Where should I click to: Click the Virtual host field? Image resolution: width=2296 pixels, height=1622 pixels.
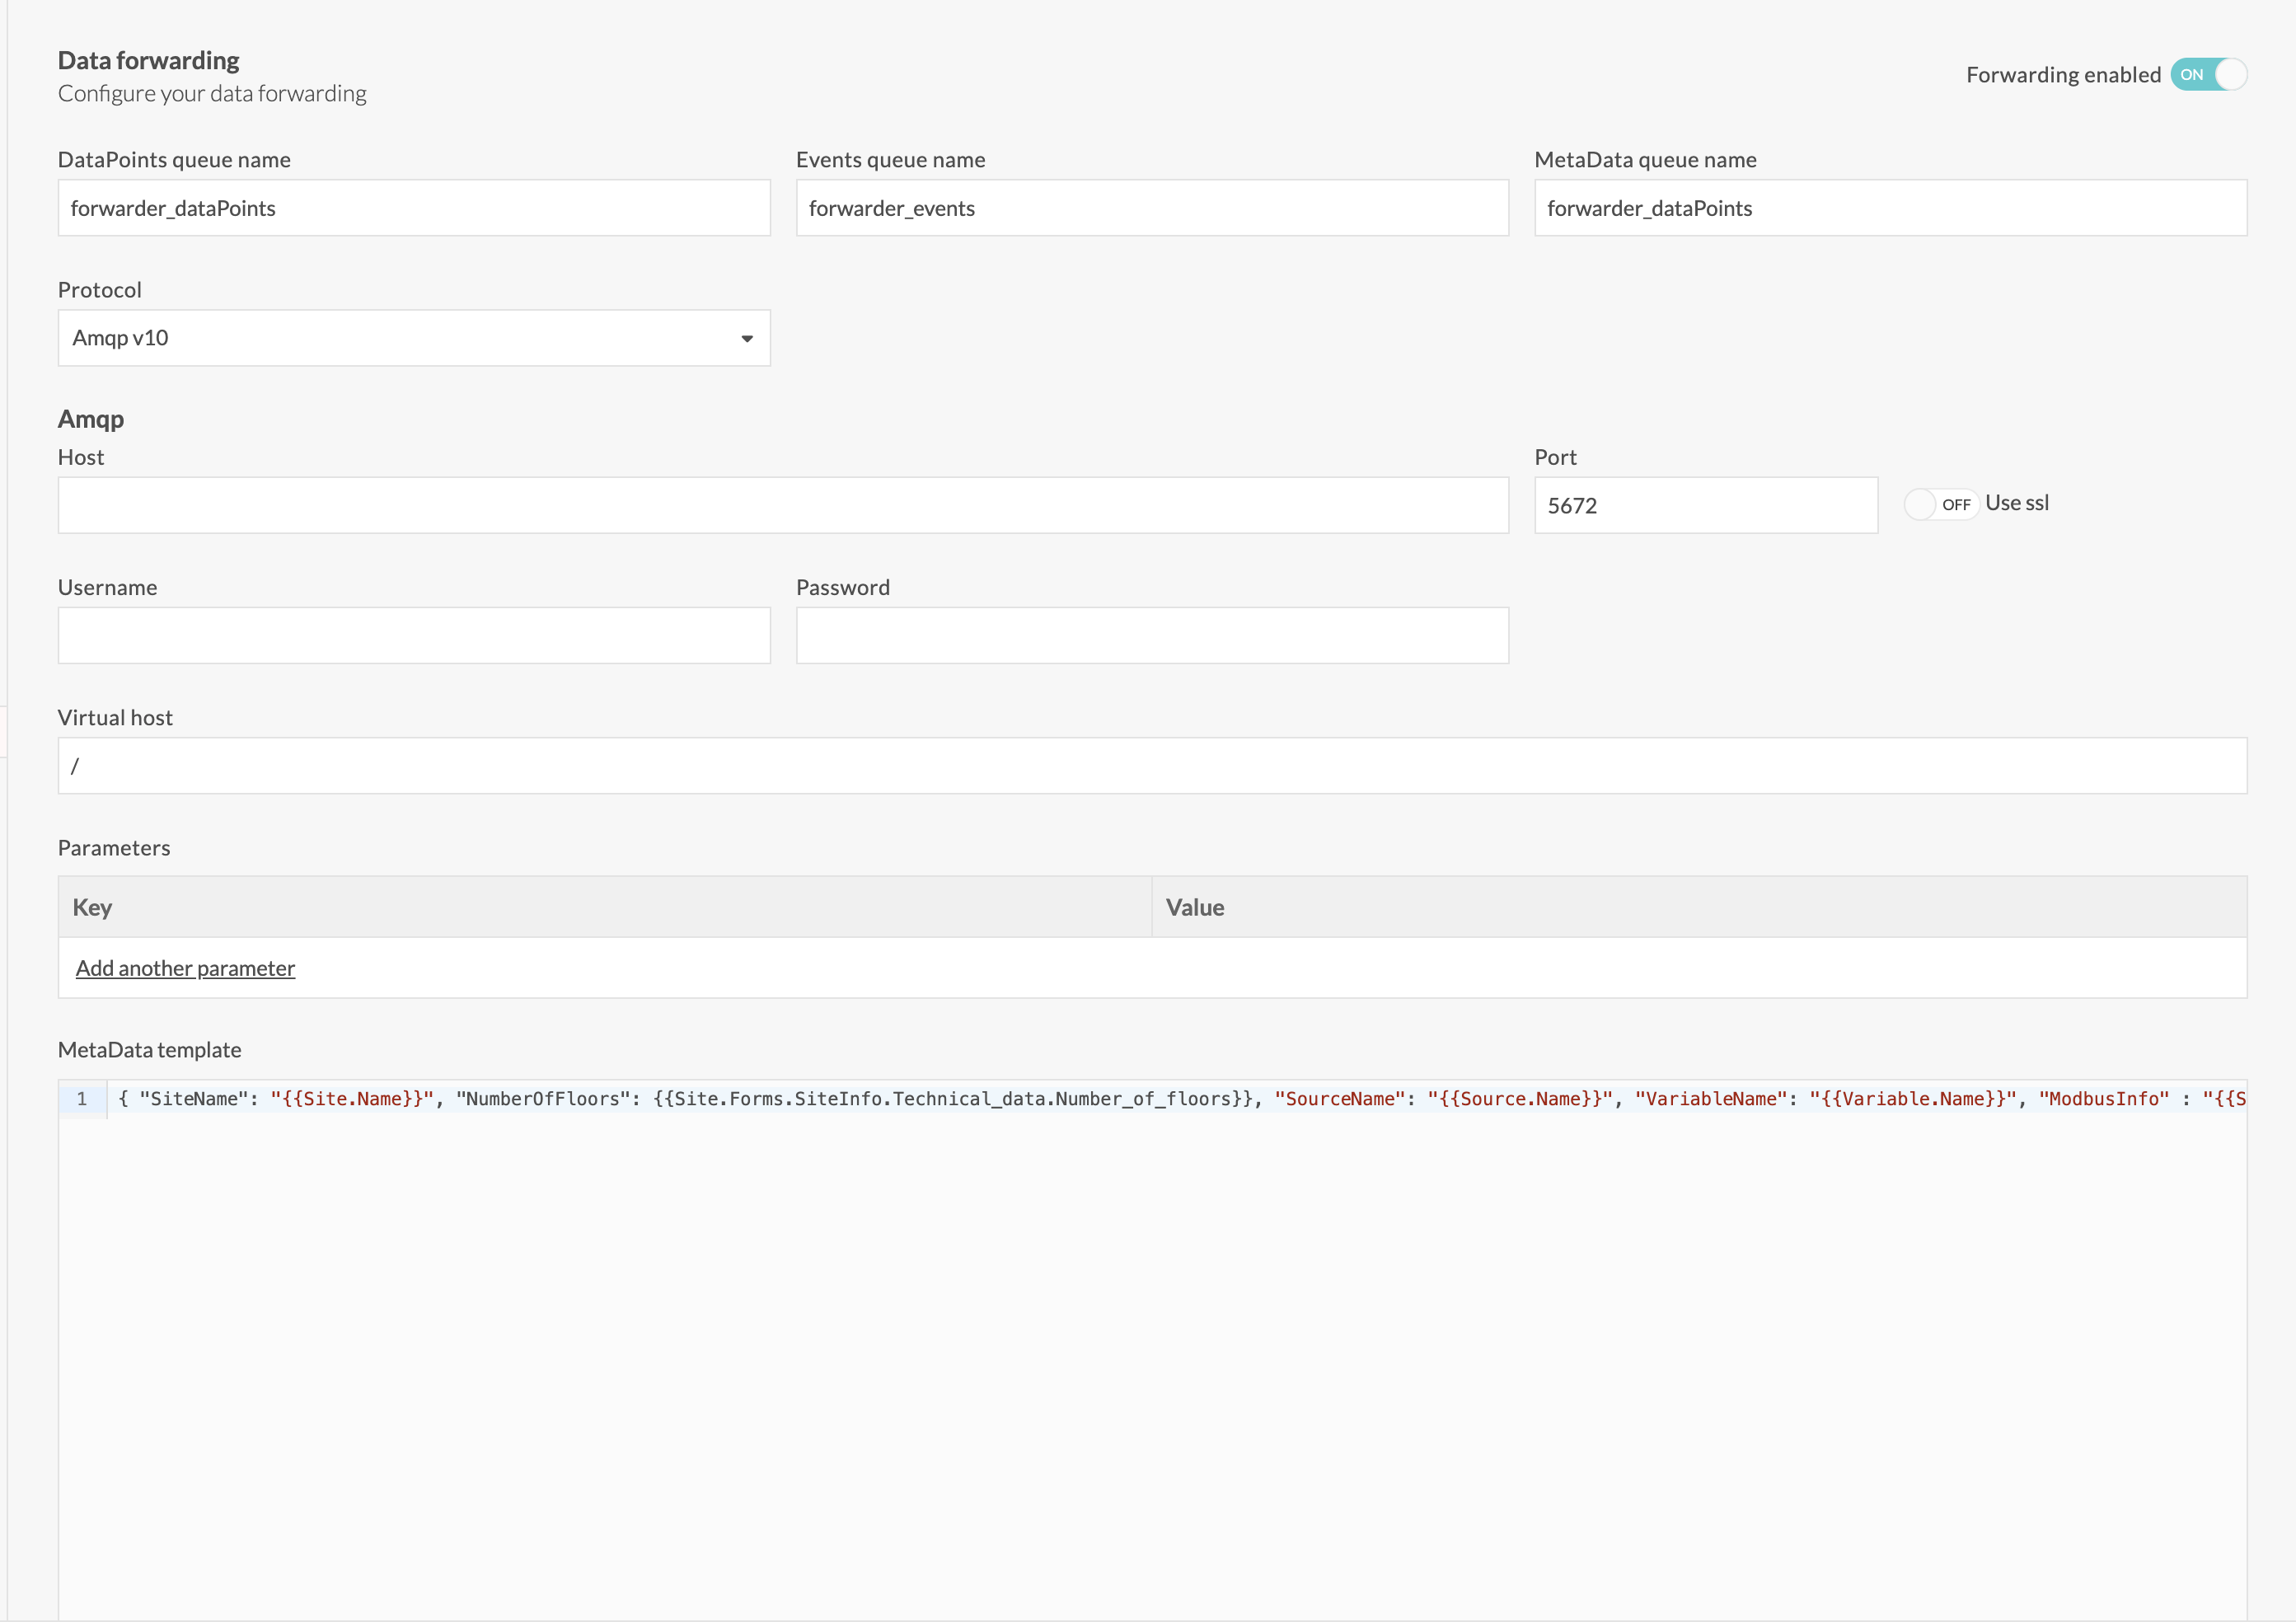(x=1151, y=766)
